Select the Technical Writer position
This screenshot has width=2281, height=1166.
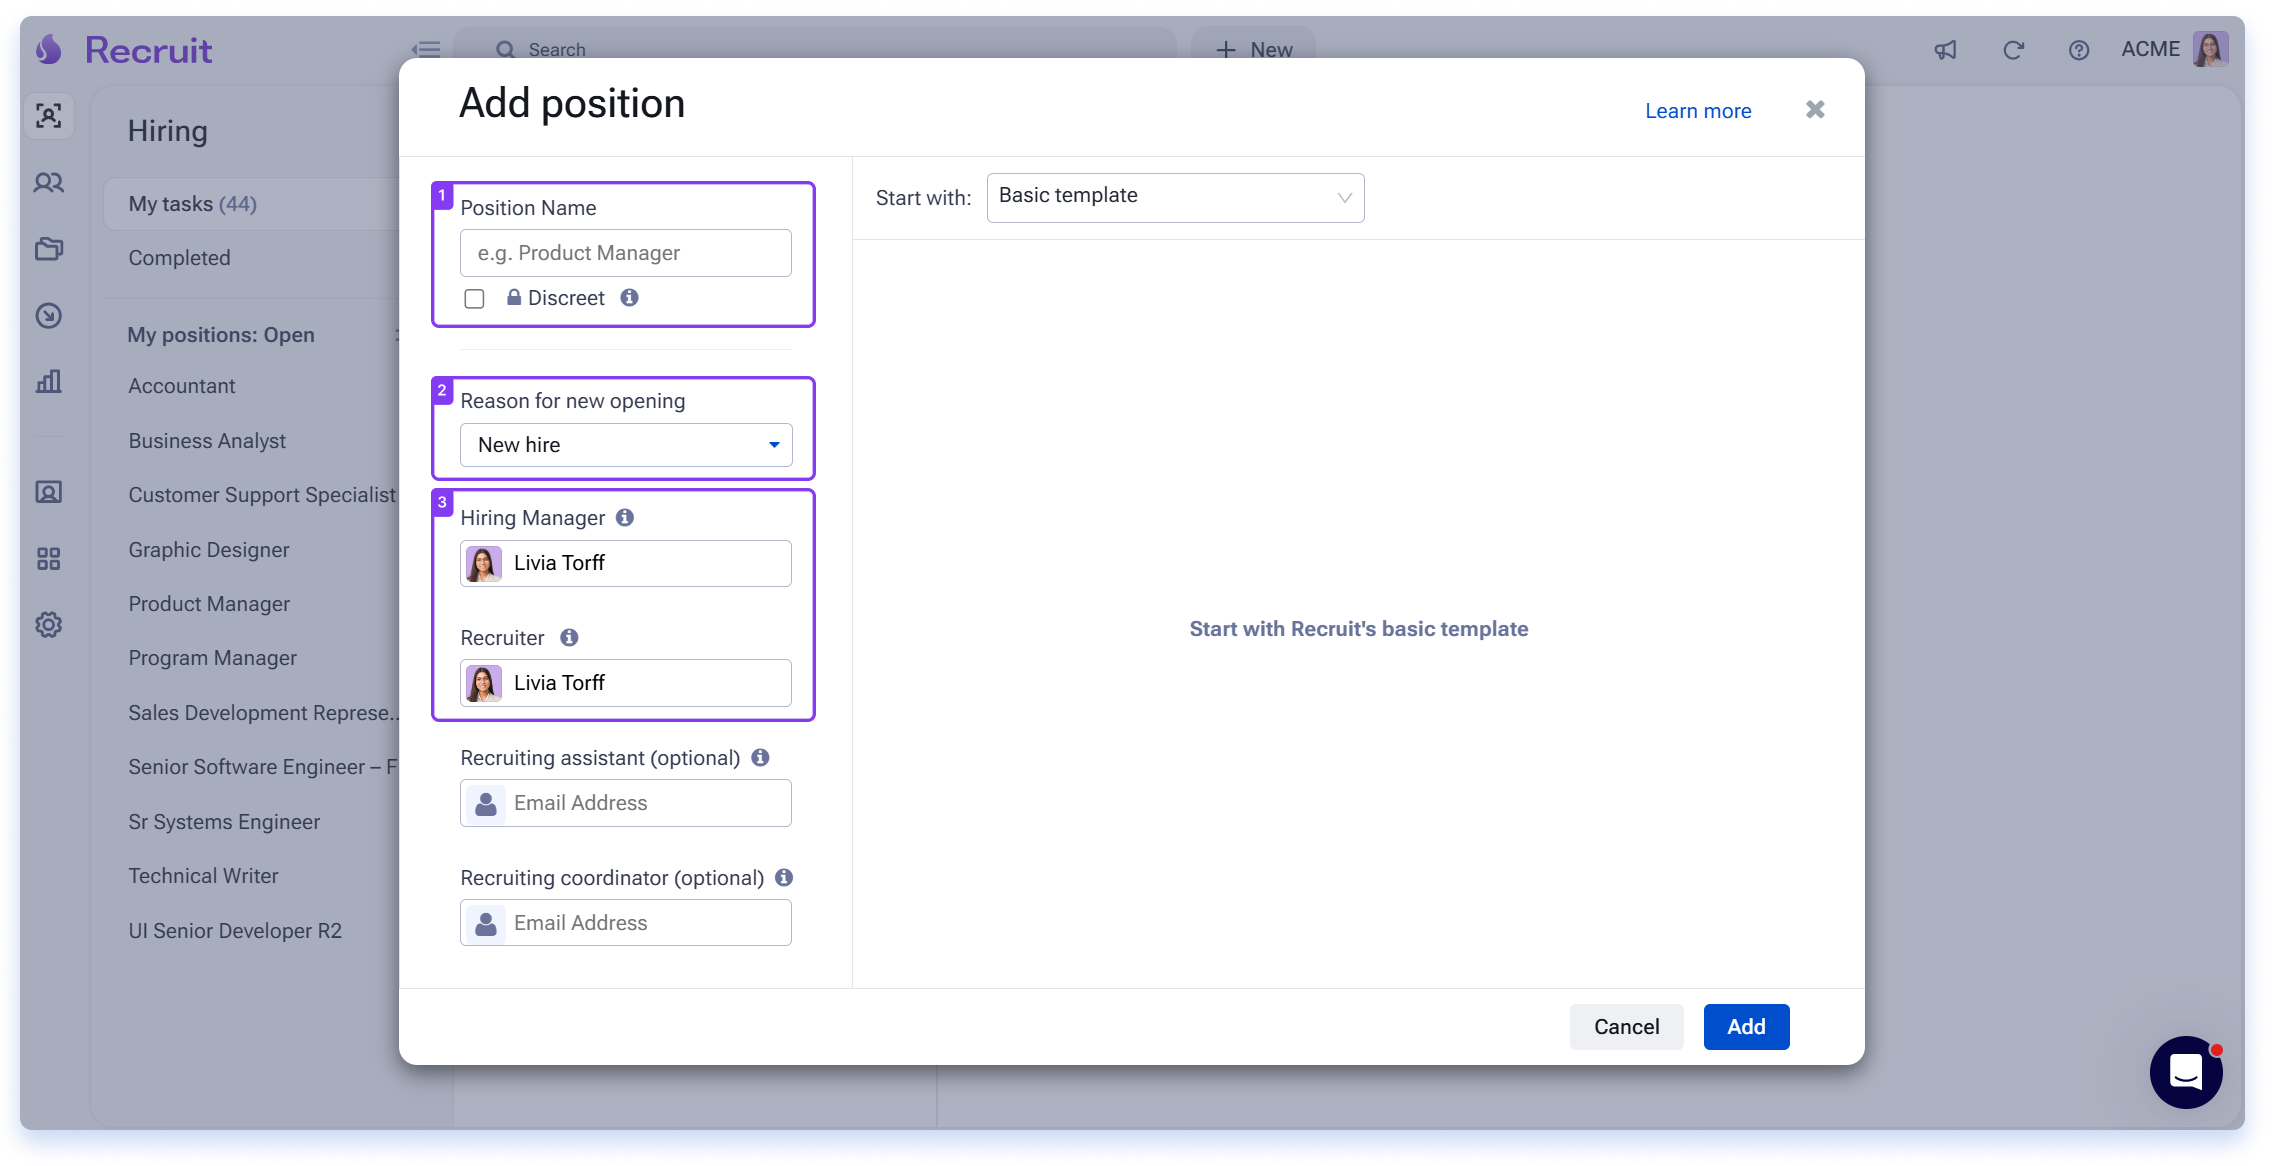click(x=203, y=876)
